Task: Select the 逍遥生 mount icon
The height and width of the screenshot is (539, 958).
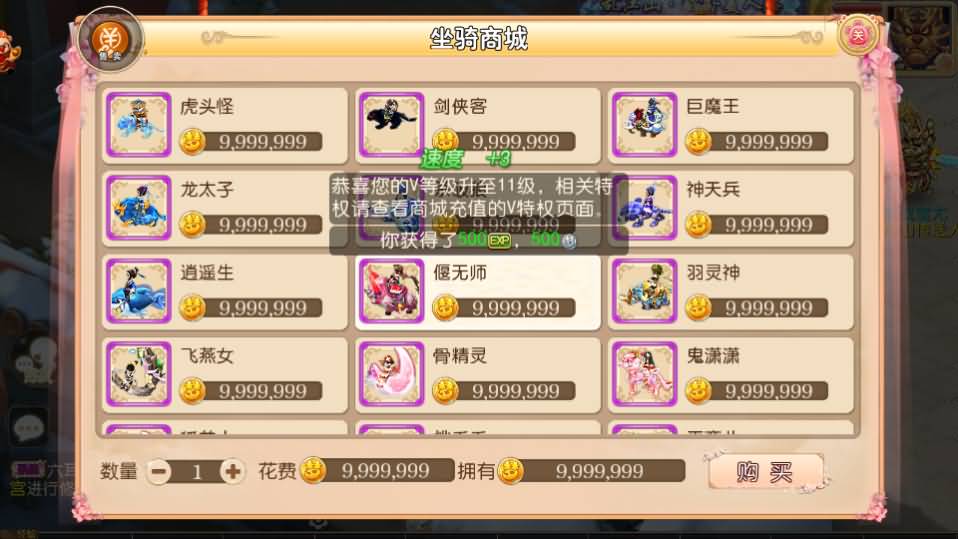Action: tap(139, 291)
